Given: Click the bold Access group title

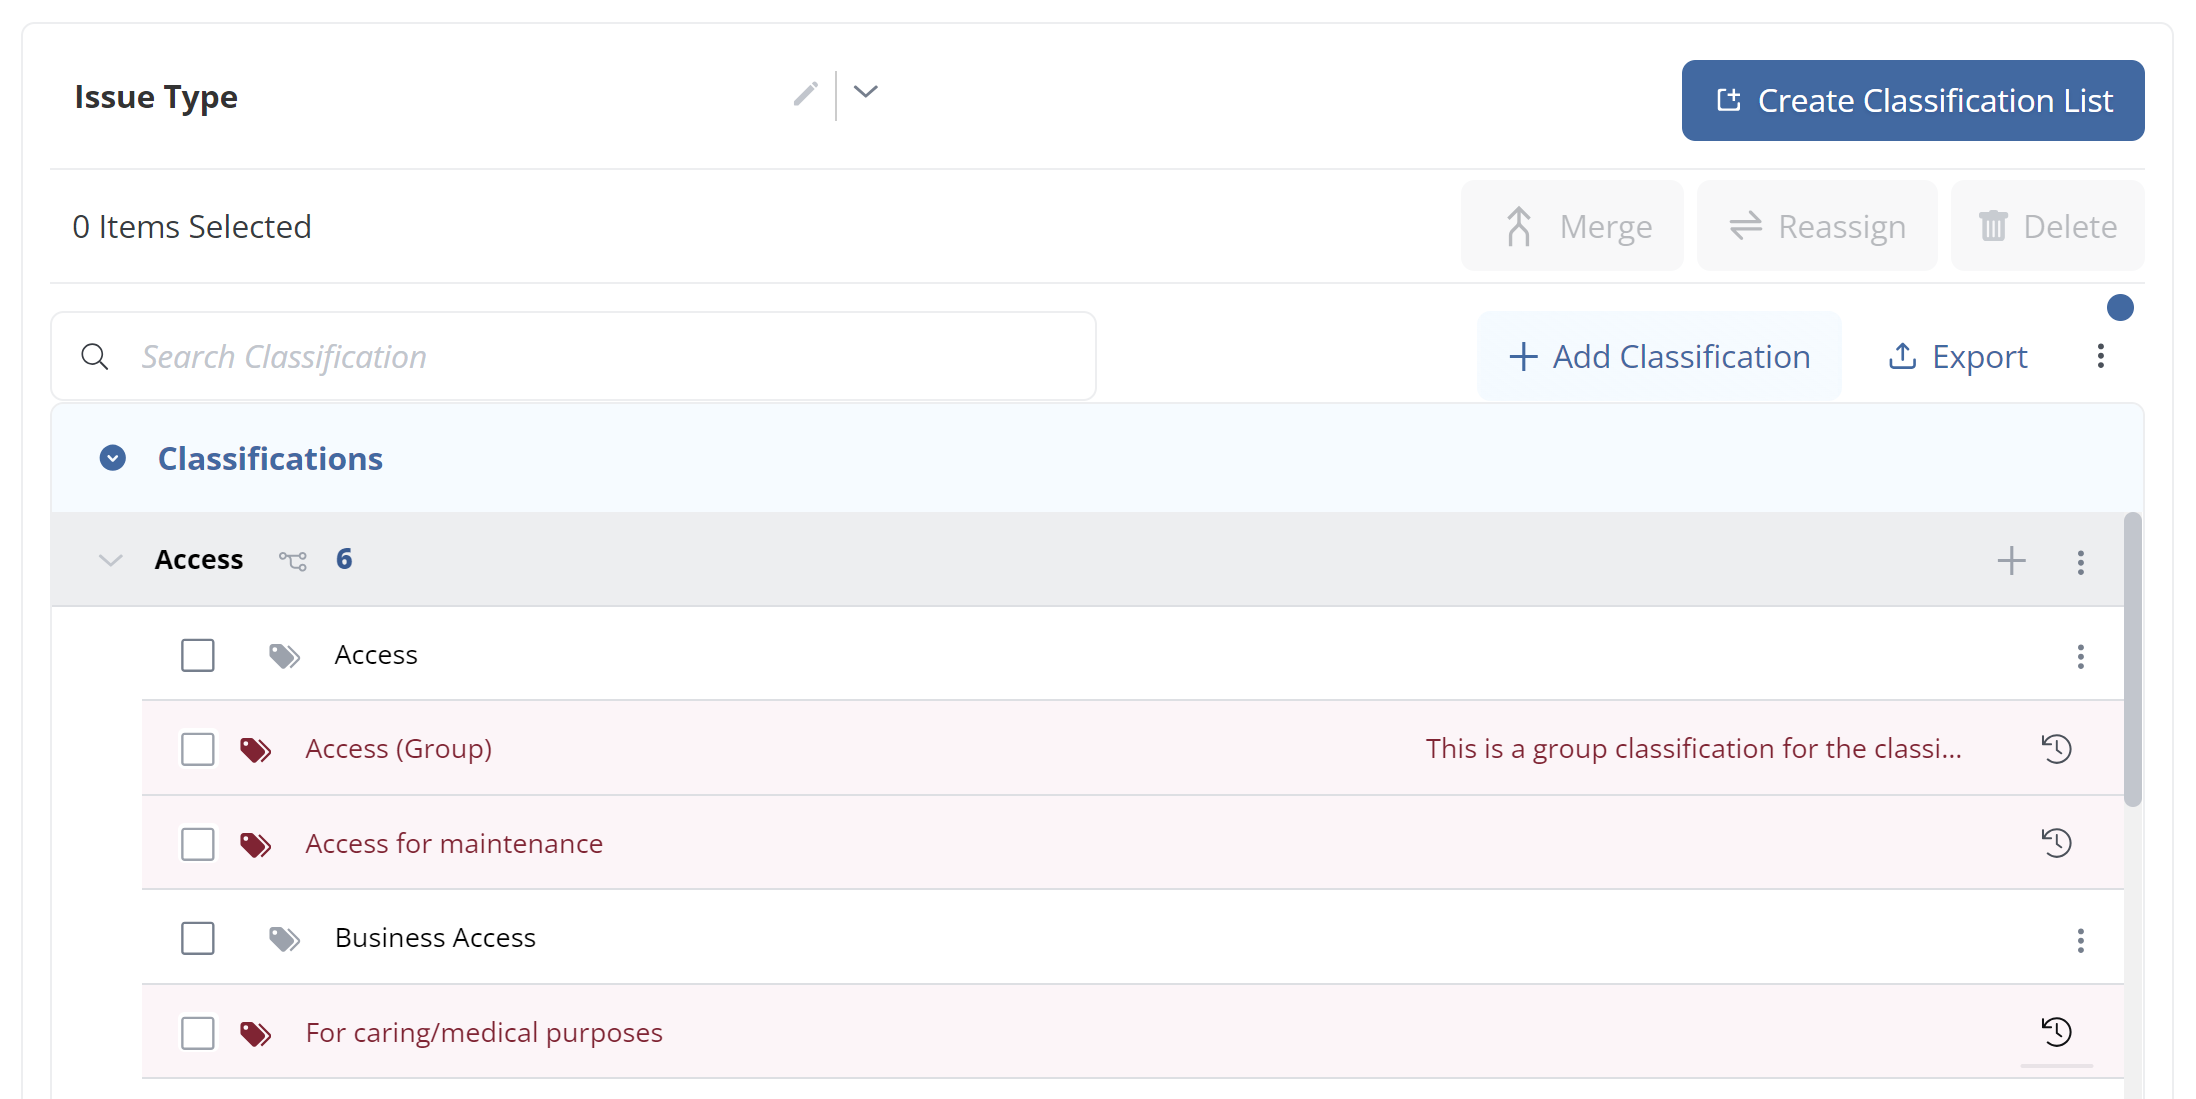Looking at the screenshot, I should 199,559.
